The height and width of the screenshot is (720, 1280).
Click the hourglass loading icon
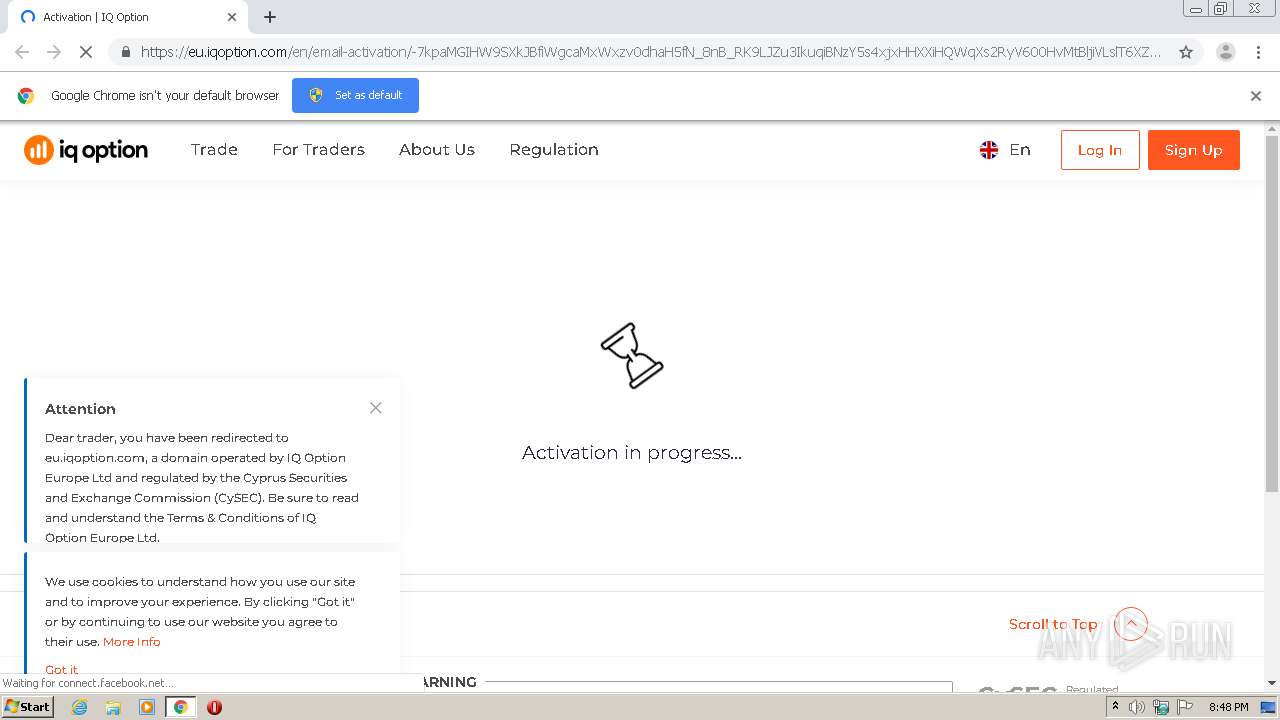(632, 356)
